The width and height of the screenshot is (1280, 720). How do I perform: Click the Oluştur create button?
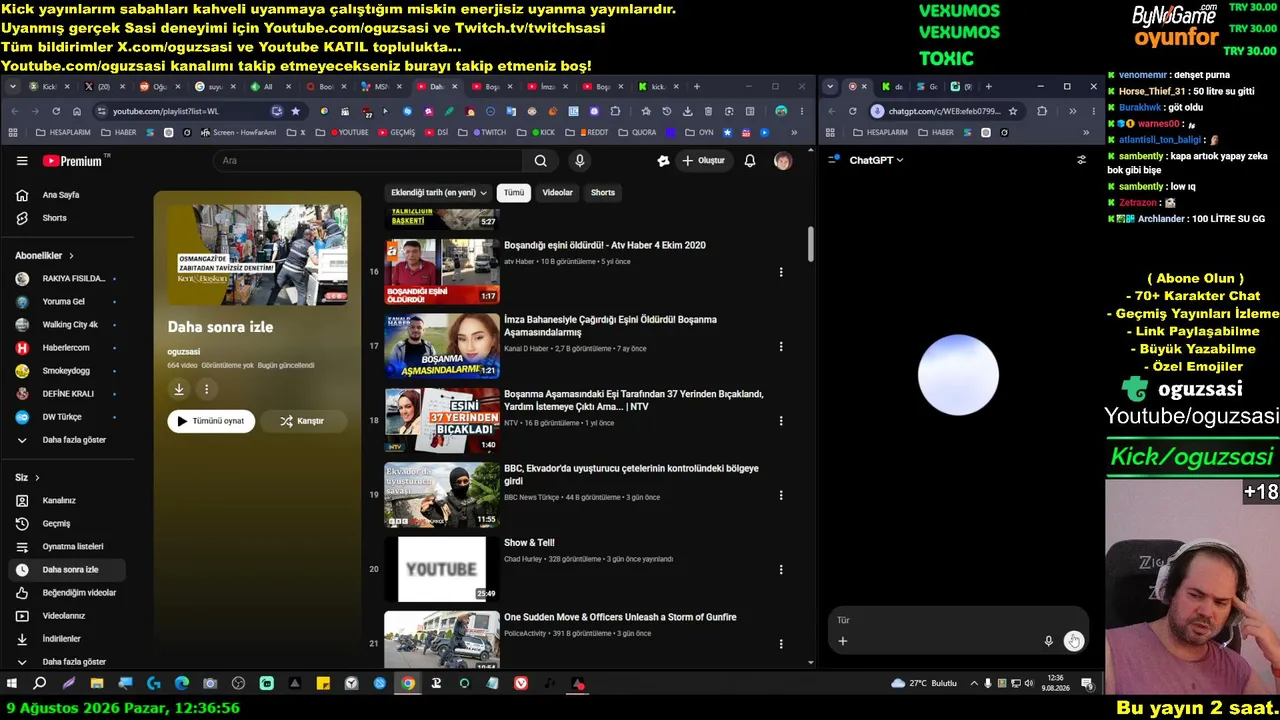click(703, 161)
